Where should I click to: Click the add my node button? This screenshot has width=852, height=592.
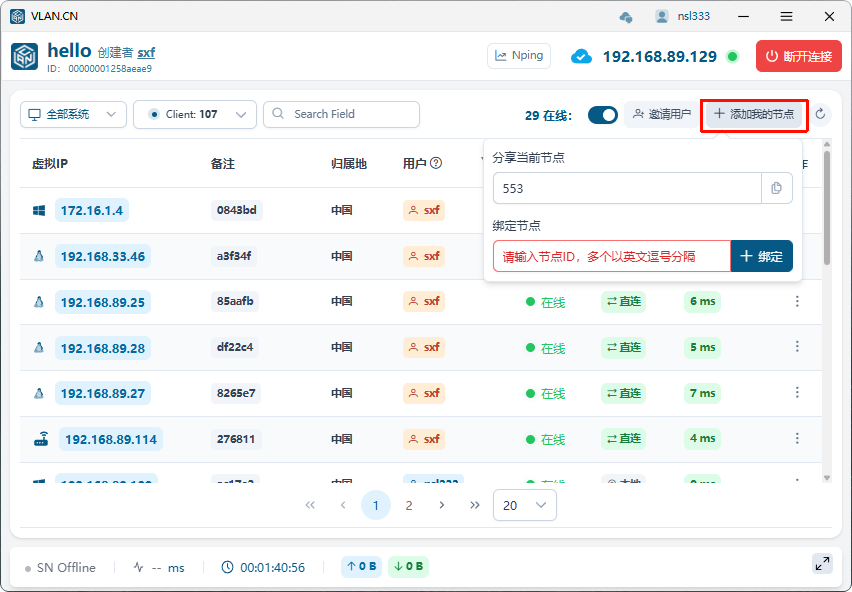754,114
